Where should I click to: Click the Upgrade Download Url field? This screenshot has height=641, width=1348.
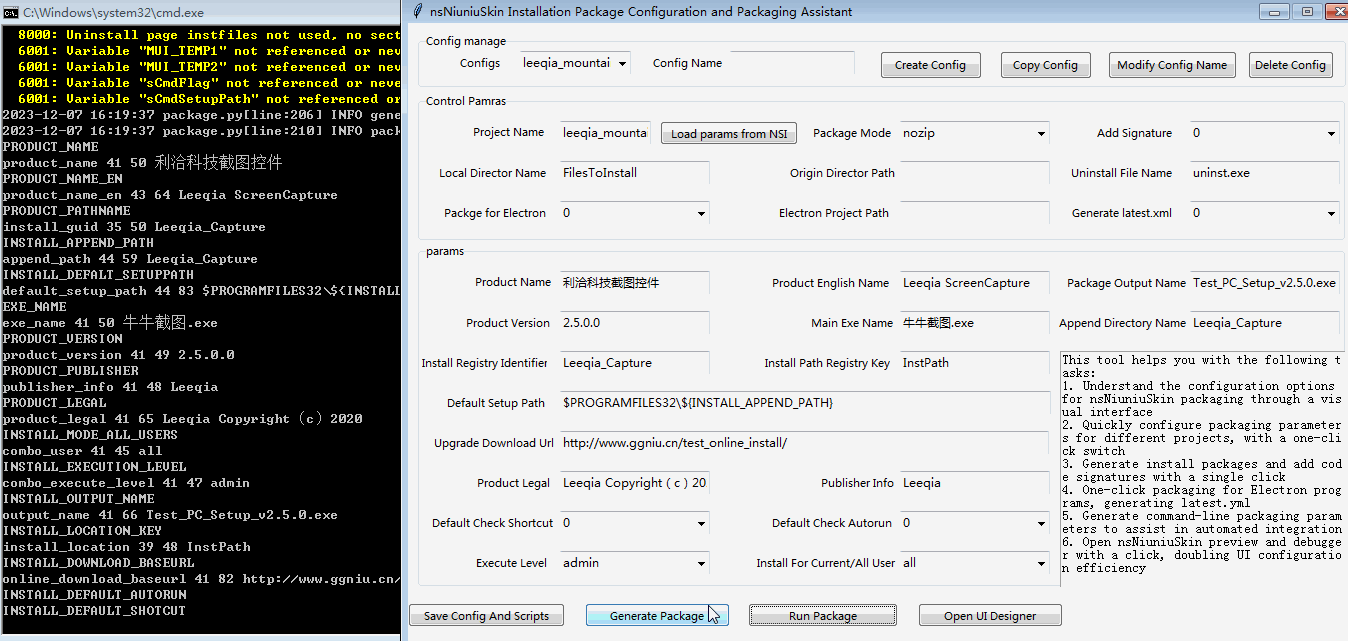tap(805, 443)
